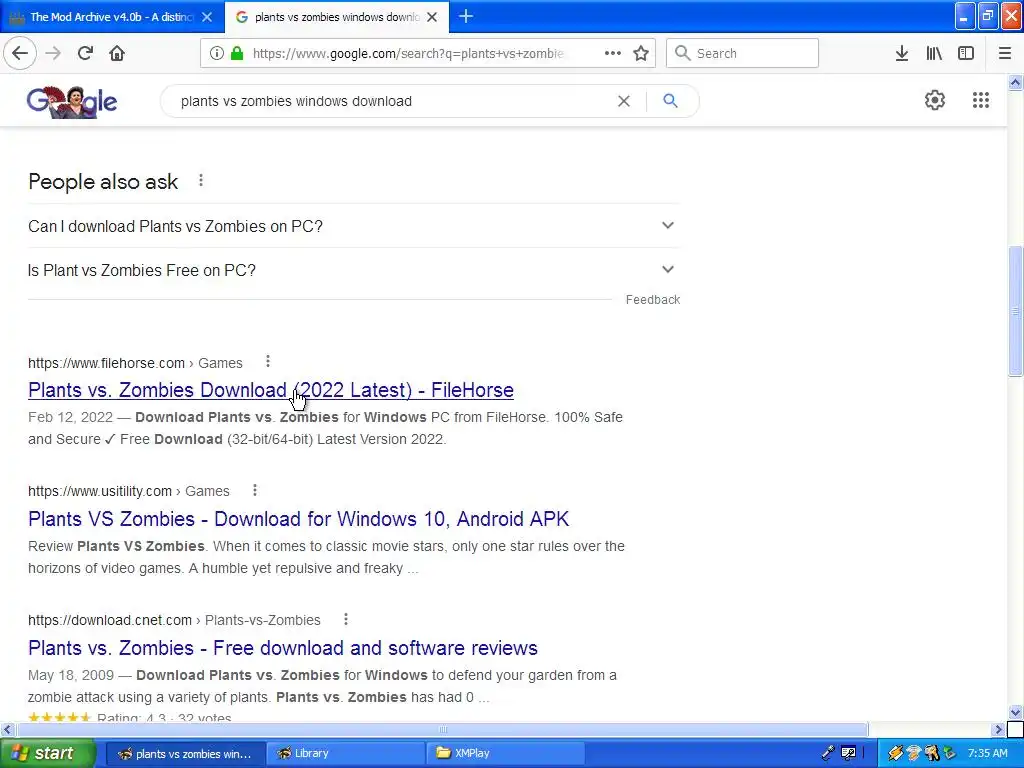Open a new tab with the plus button

(x=466, y=16)
